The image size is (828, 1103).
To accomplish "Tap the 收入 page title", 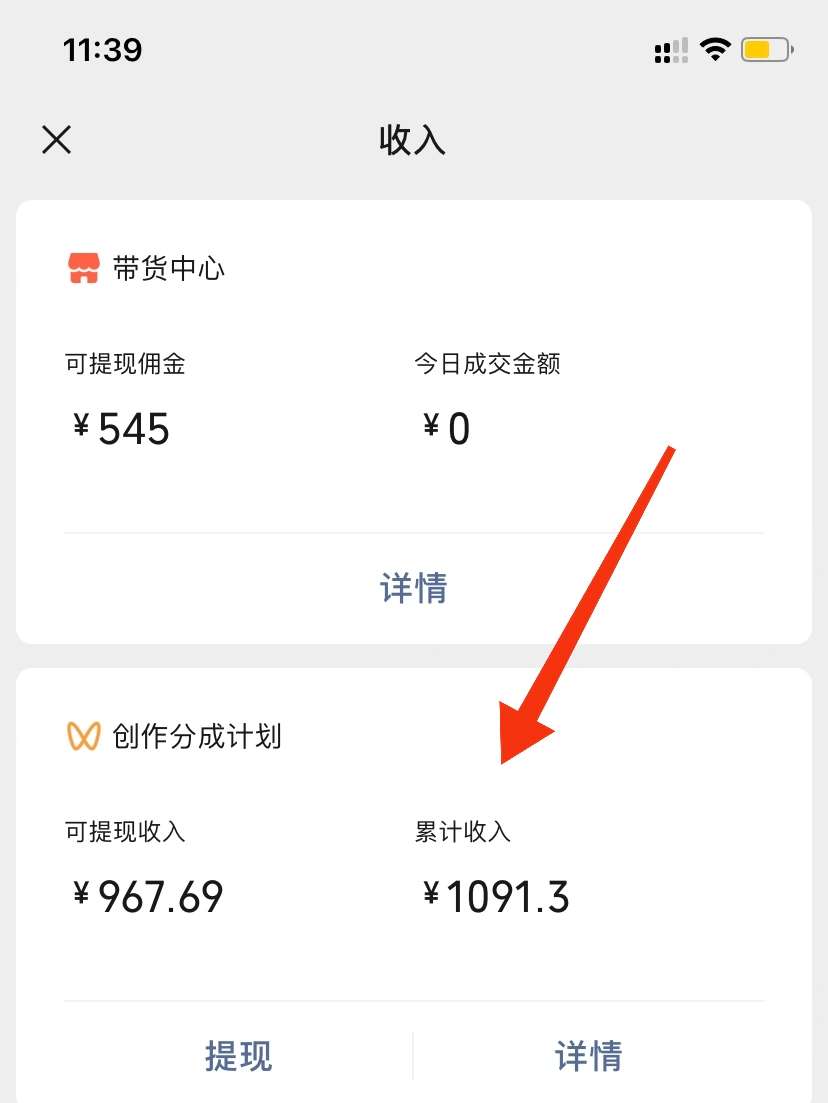I will (x=413, y=139).
